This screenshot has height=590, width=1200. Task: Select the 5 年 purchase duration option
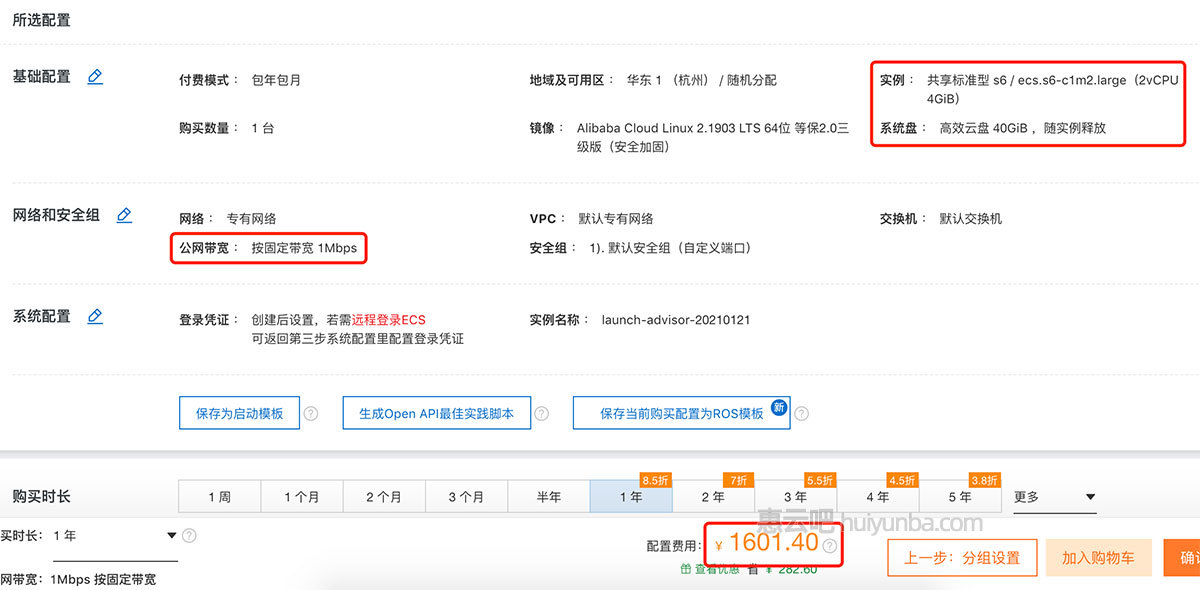pos(959,497)
